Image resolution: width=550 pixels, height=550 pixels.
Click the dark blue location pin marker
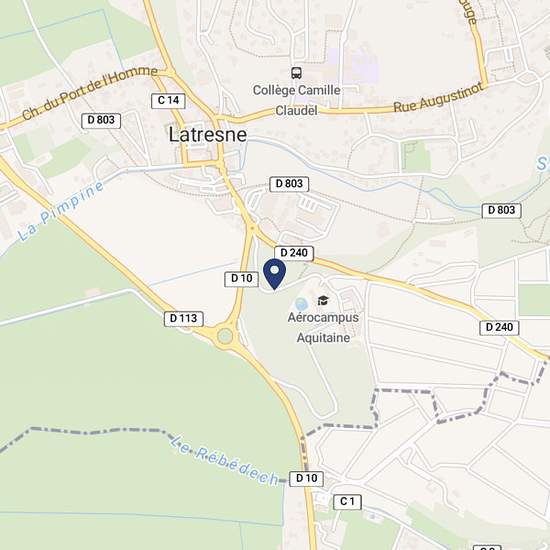point(274,274)
